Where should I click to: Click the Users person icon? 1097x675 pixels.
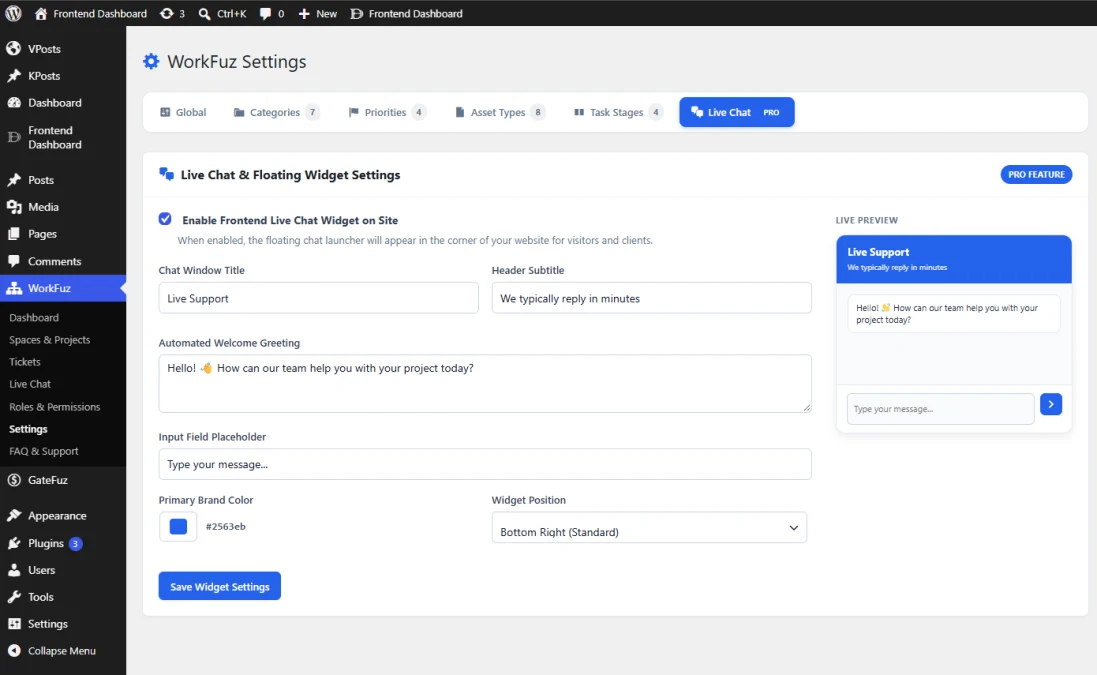(13, 570)
